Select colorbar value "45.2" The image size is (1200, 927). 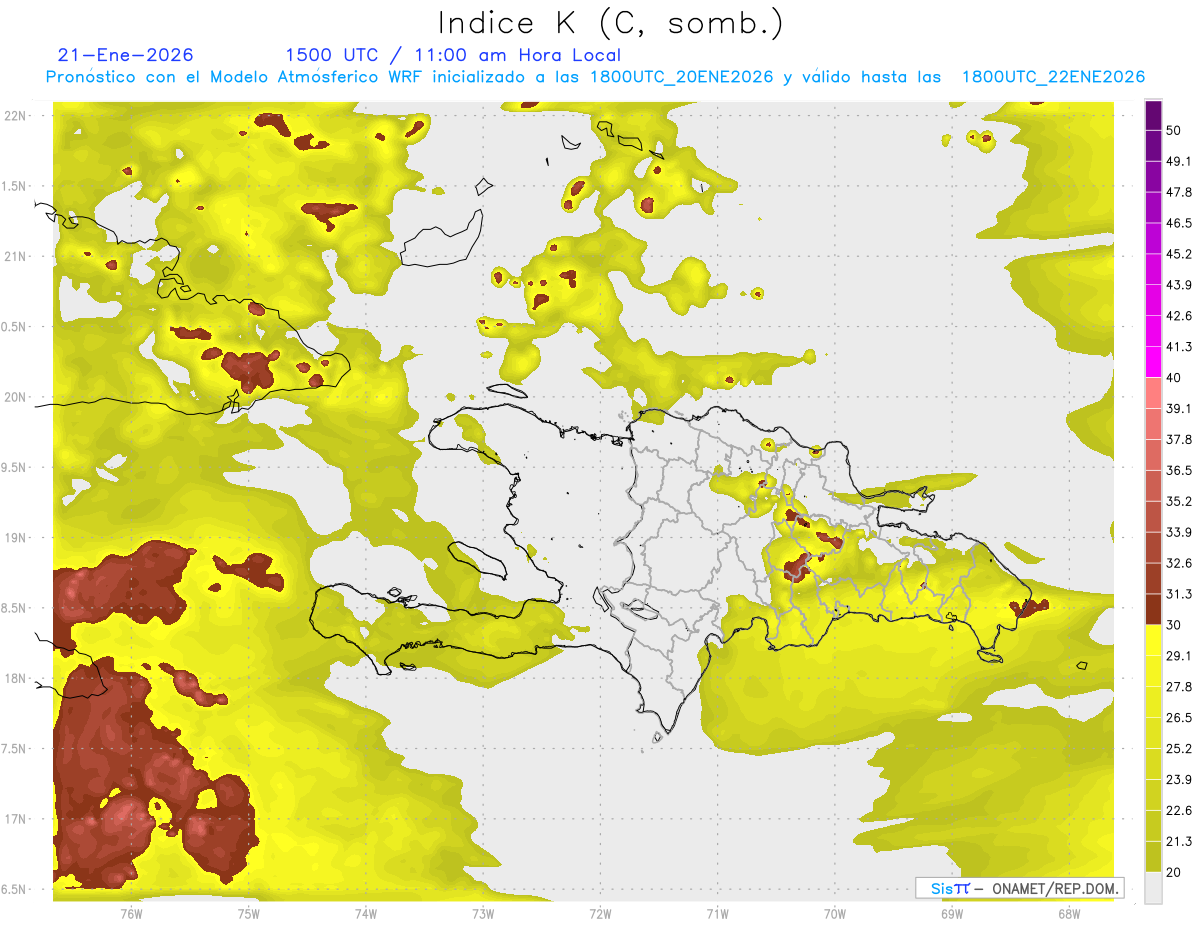(x=1179, y=254)
